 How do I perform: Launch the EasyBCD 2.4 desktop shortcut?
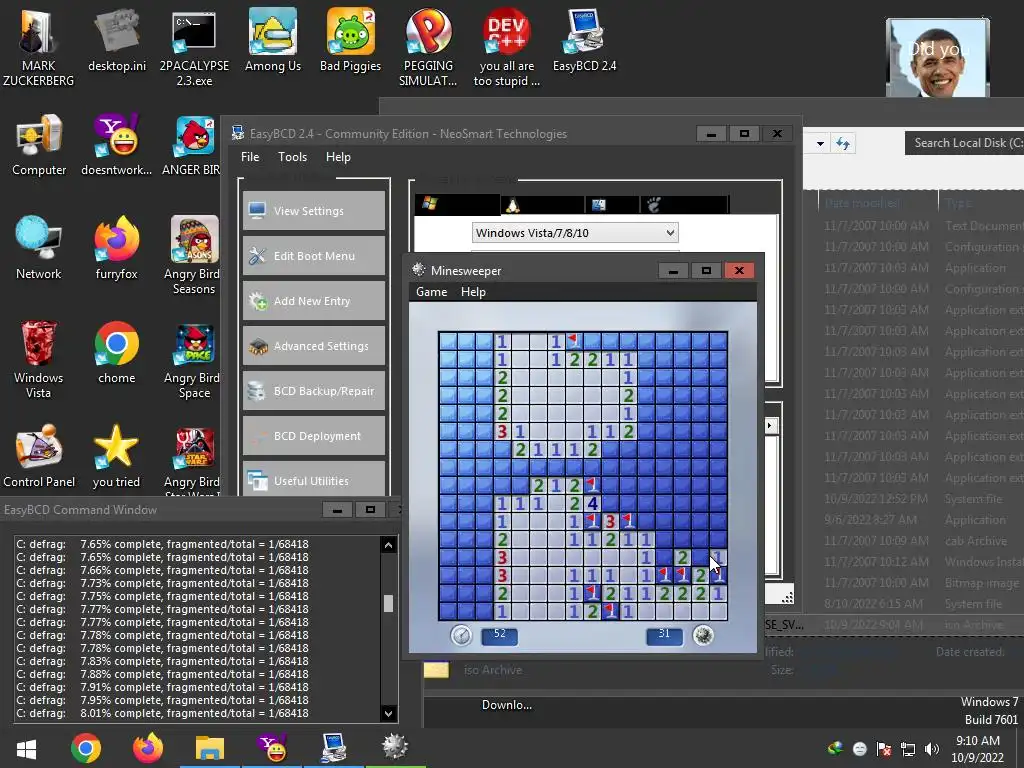[584, 39]
